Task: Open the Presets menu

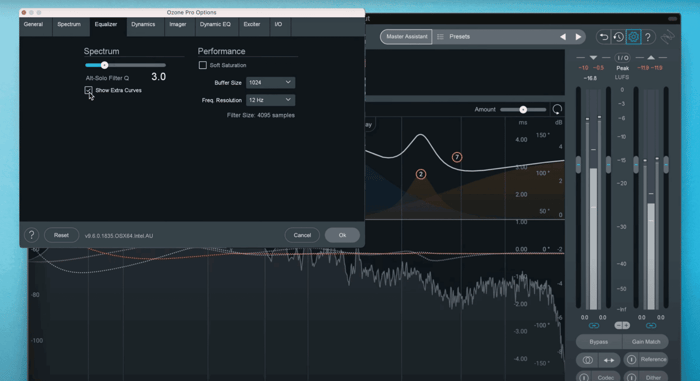Action: [x=459, y=37]
